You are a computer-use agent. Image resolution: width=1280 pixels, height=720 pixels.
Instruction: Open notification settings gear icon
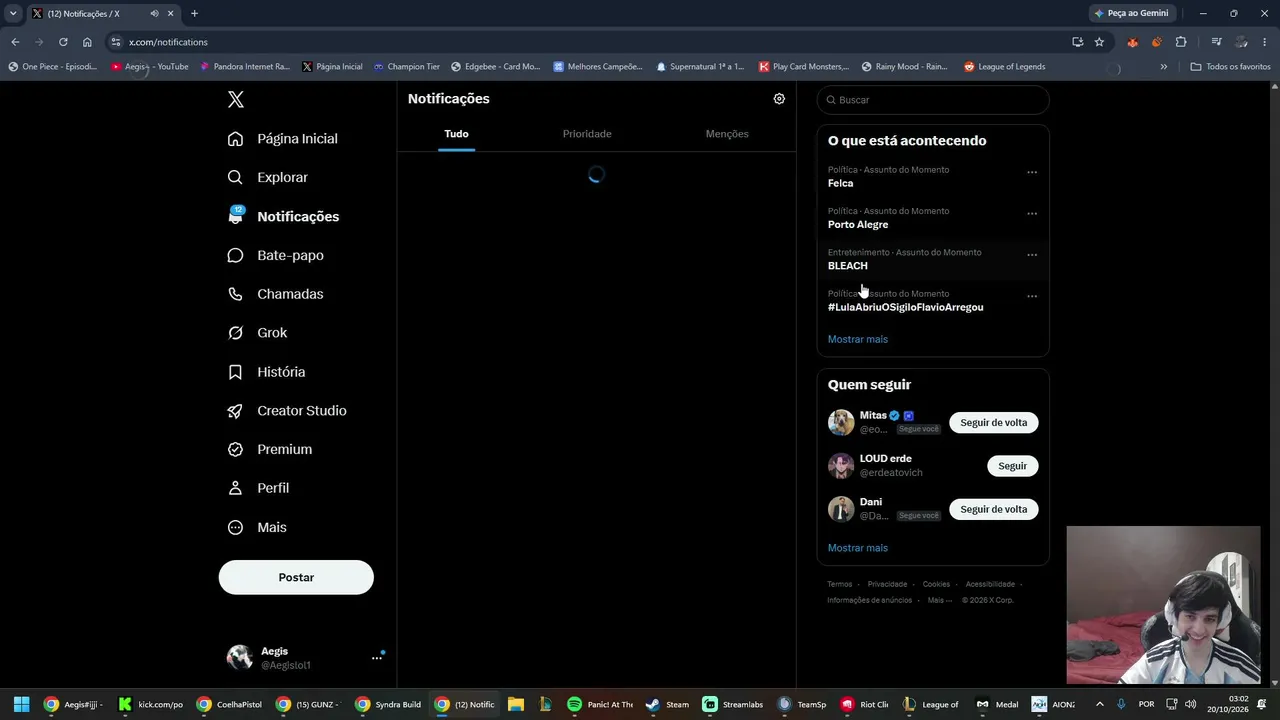coord(779,99)
